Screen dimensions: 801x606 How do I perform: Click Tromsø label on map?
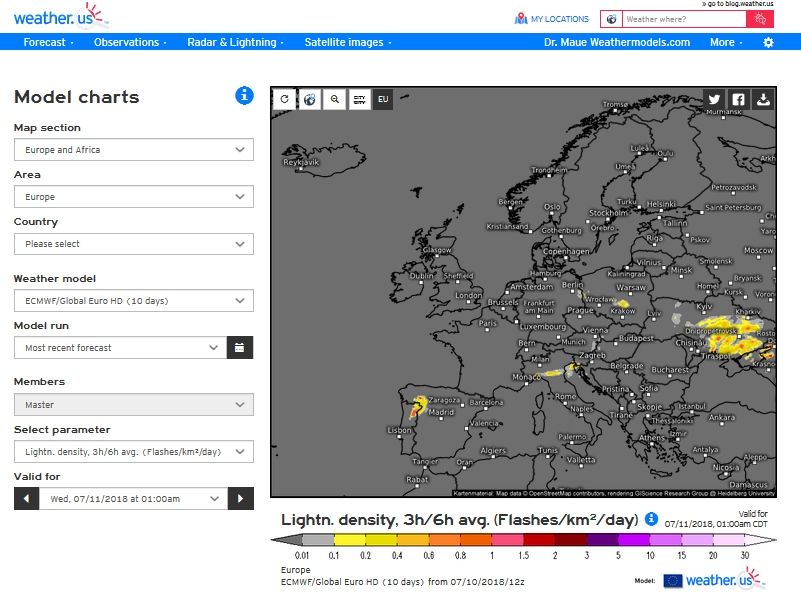tap(615, 104)
